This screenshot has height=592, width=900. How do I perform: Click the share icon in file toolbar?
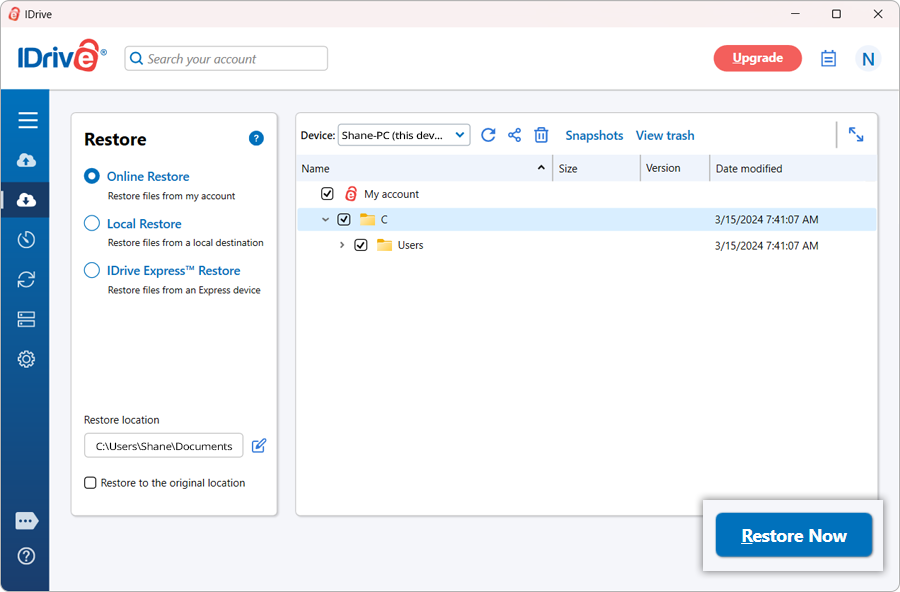[514, 135]
